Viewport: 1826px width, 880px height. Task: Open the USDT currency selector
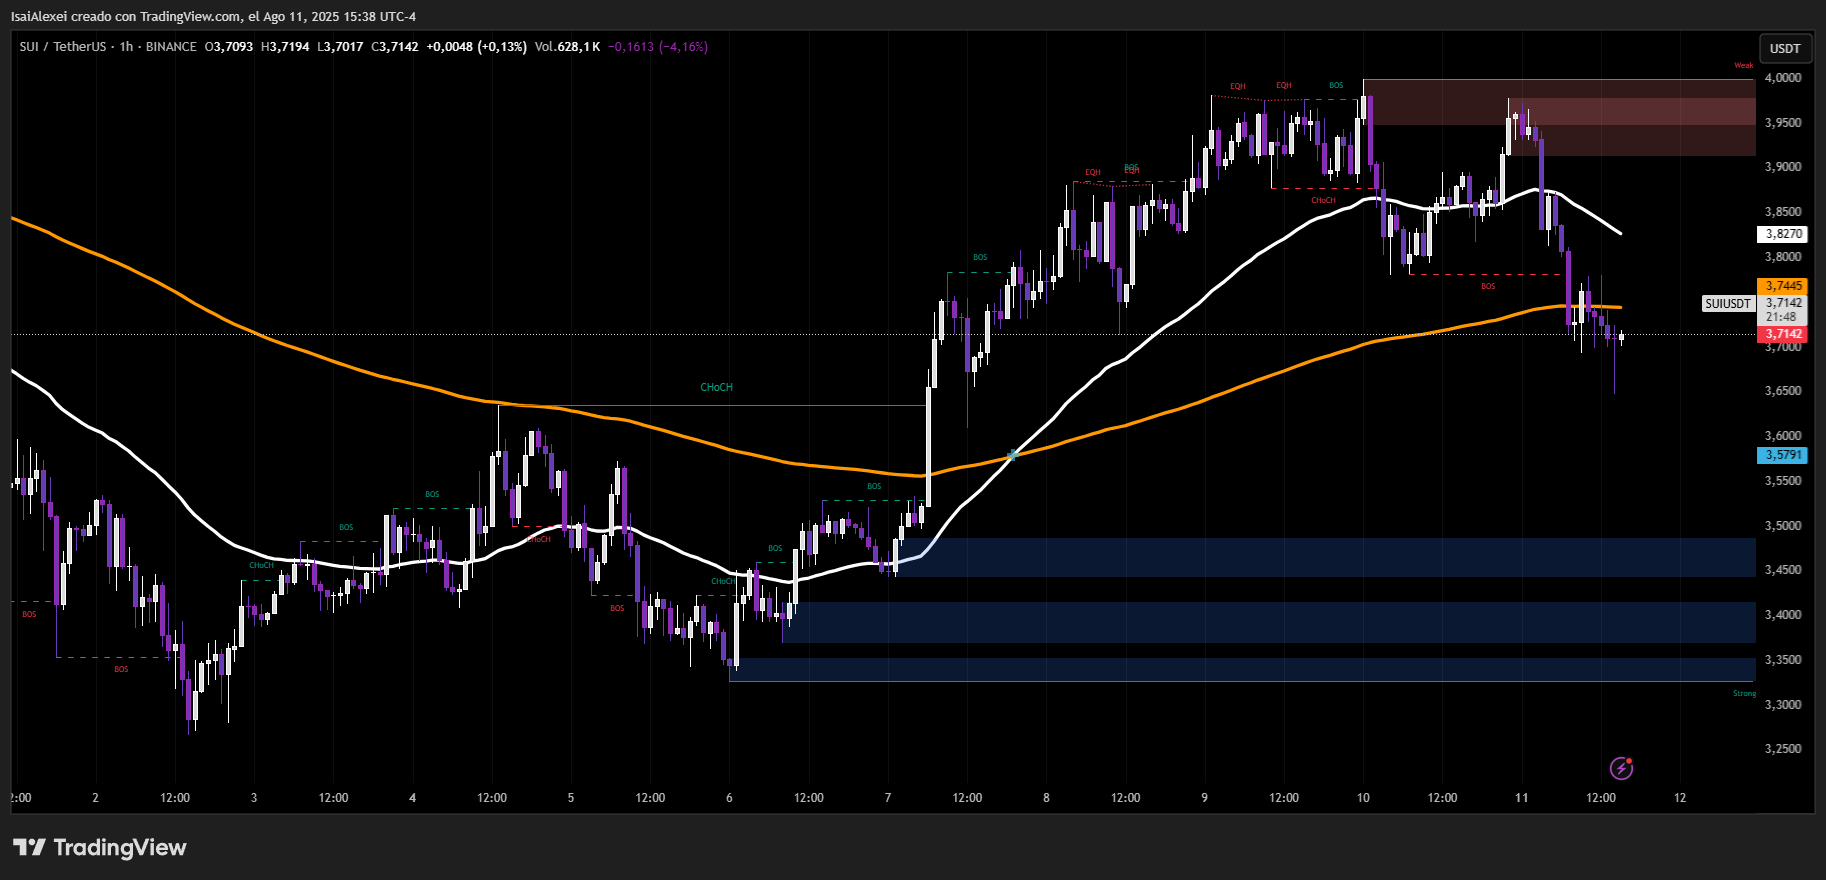[1784, 48]
